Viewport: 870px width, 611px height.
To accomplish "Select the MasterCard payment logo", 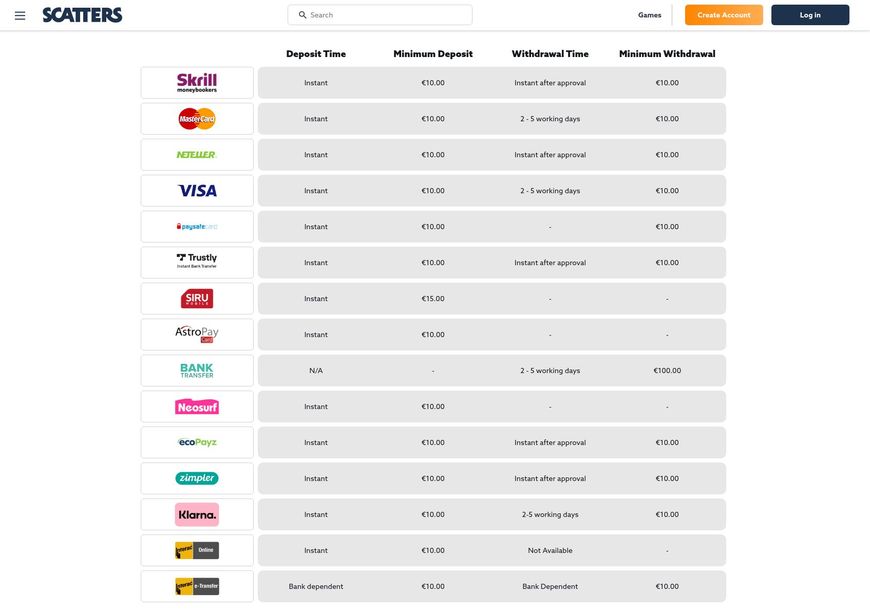I will (x=197, y=119).
